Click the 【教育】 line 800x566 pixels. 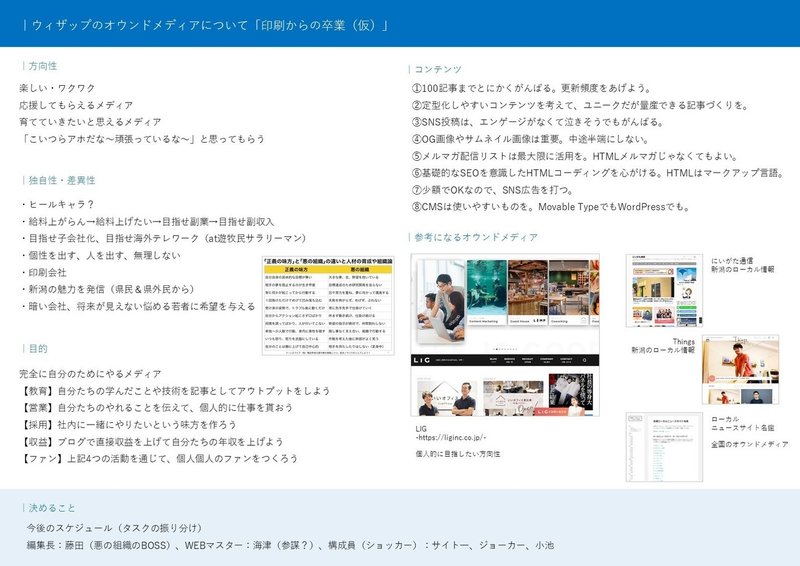coord(175,391)
